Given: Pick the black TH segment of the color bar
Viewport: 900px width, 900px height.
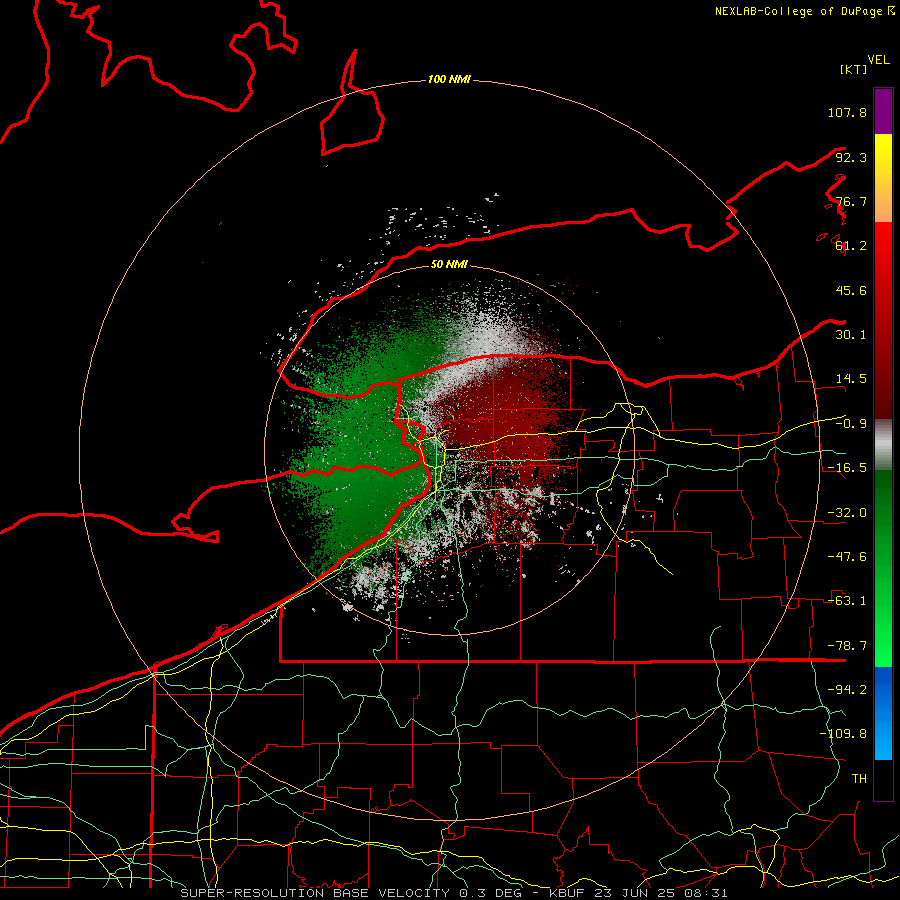Looking at the screenshot, I should (x=883, y=779).
